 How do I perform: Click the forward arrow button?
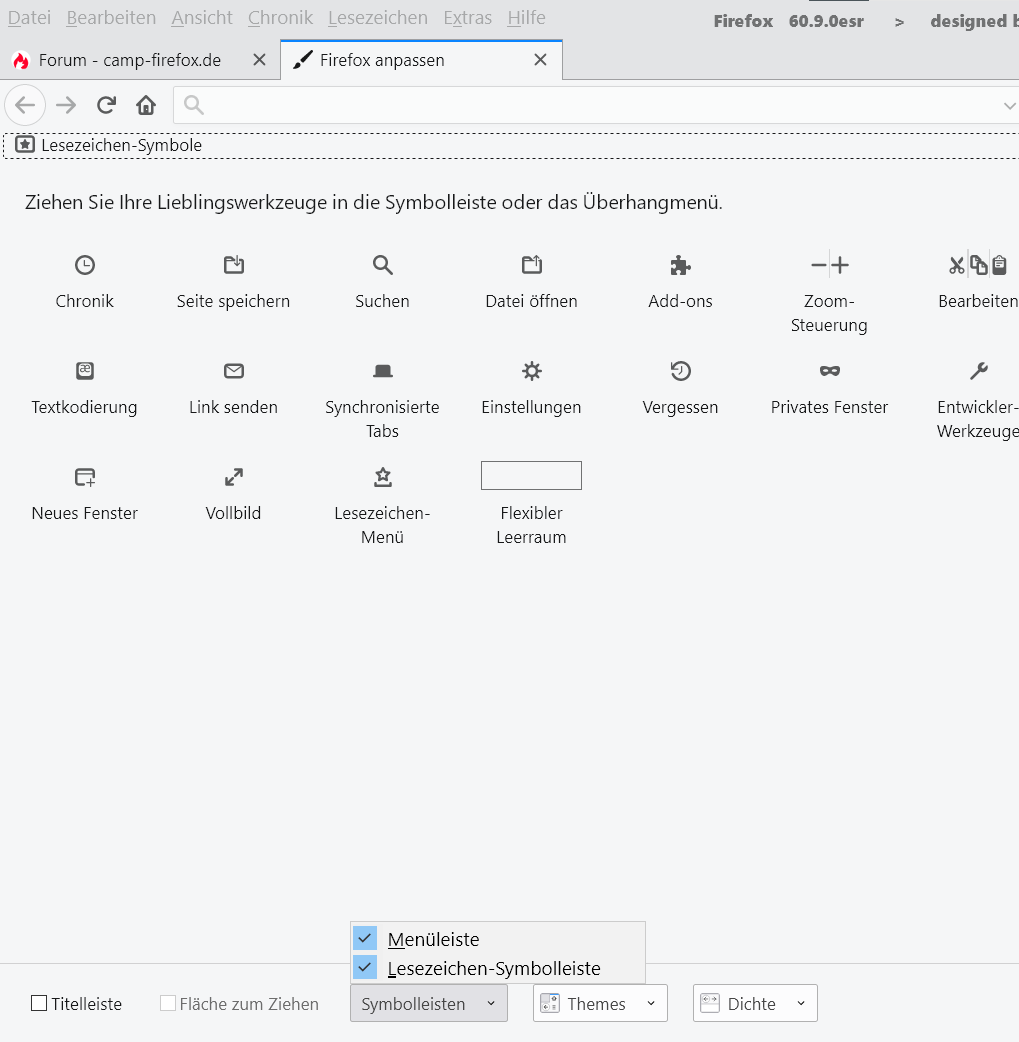click(x=66, y=105)
